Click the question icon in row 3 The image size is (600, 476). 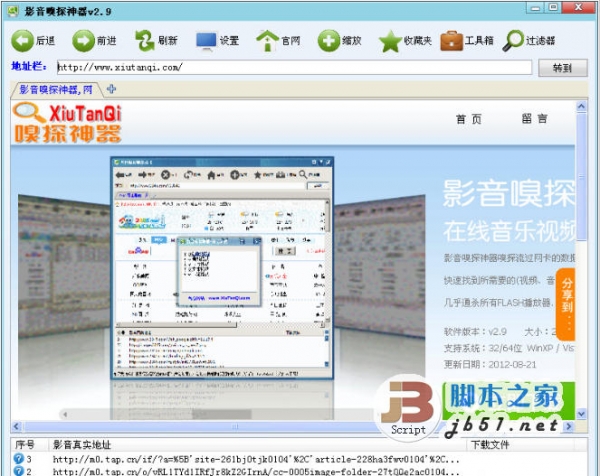coord(18,458)
